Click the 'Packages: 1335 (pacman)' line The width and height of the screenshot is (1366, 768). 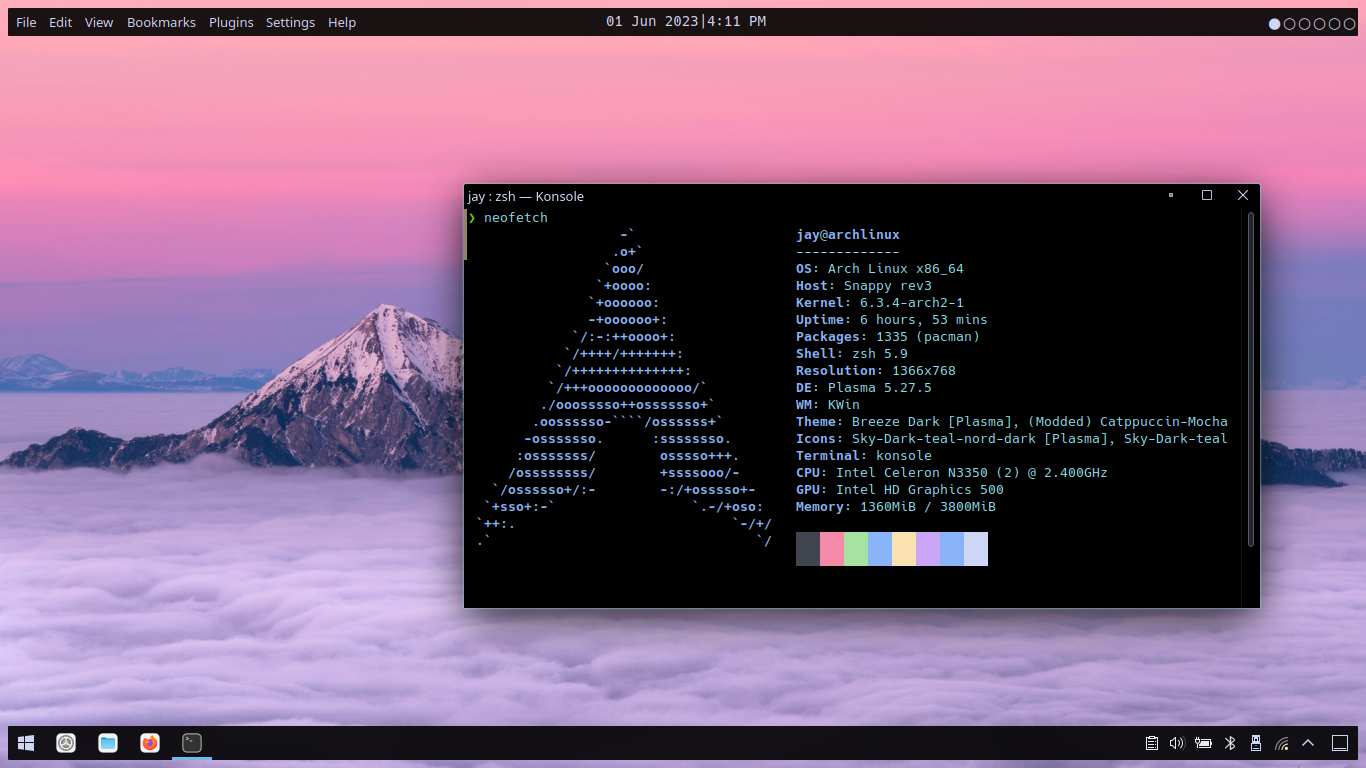coord(888,337)
